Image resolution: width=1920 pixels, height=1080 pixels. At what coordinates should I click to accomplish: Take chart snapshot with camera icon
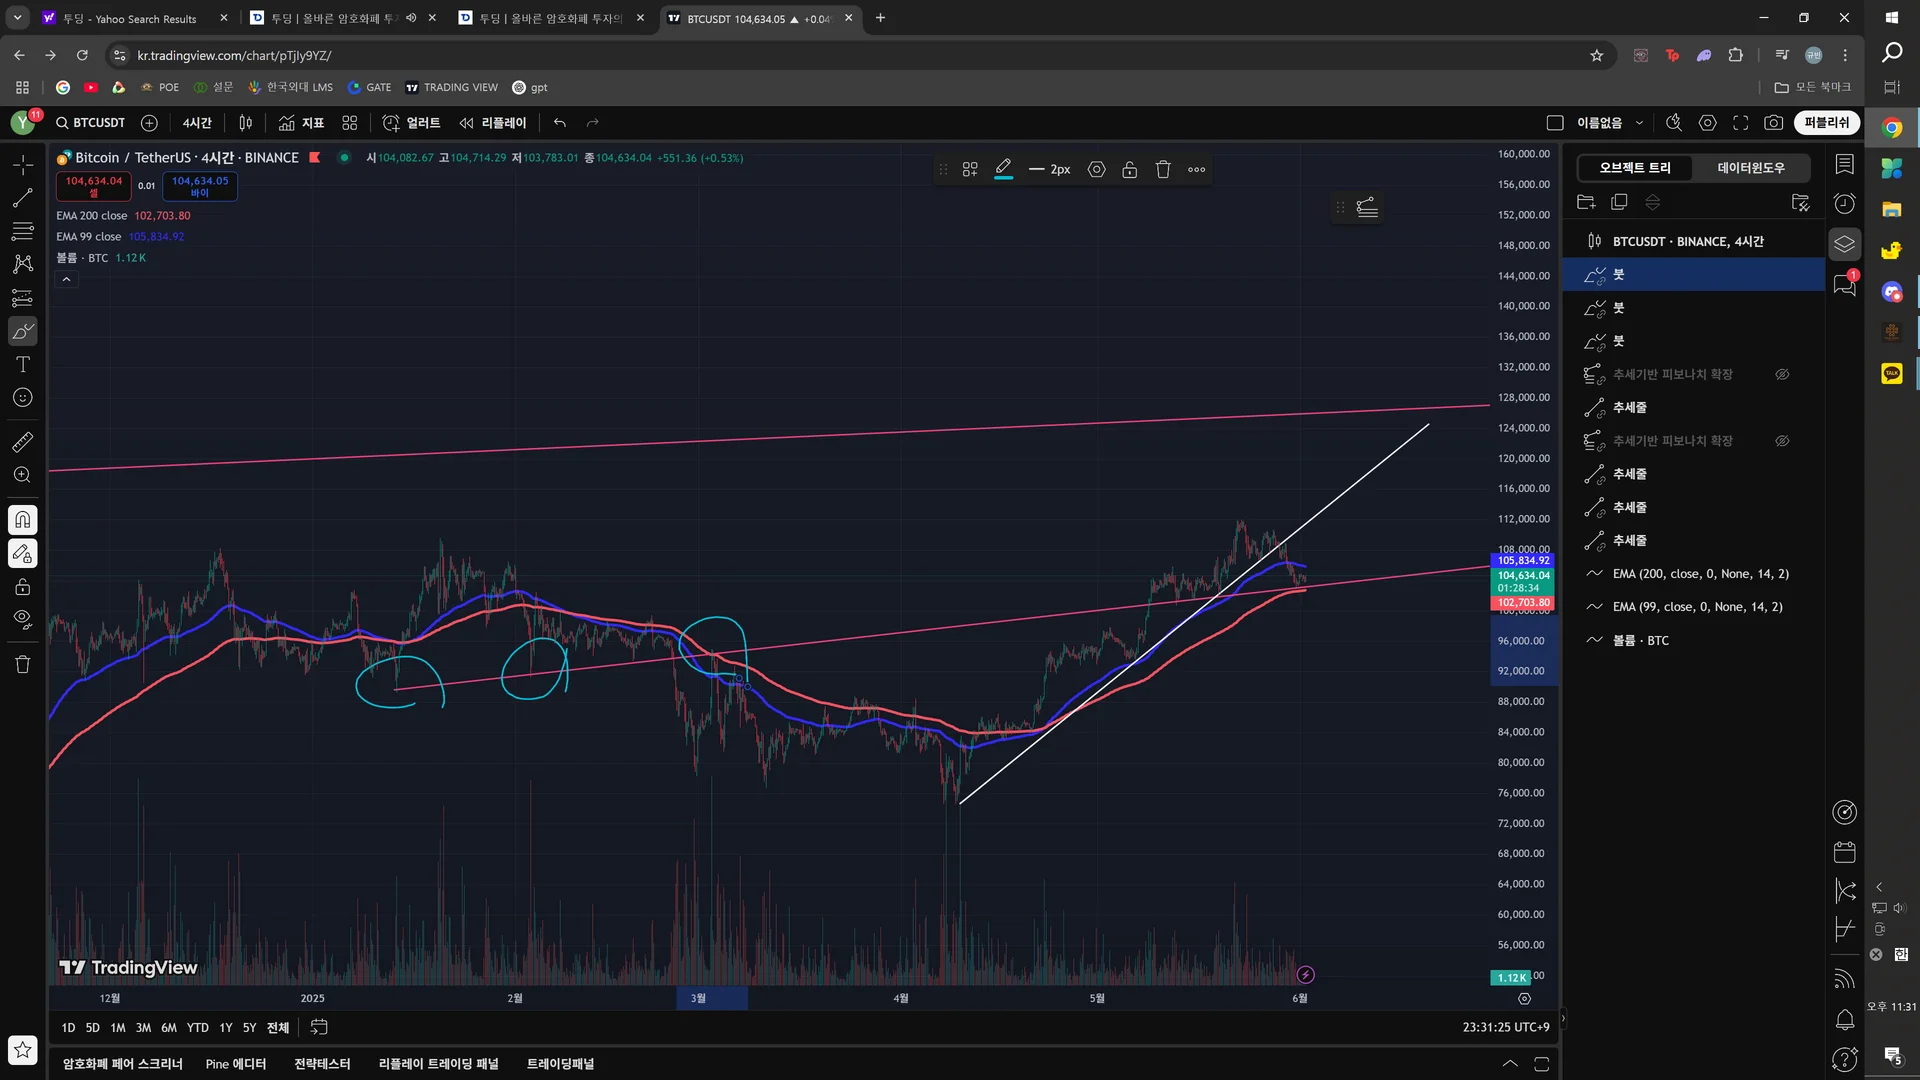(x=1773, y=123)
